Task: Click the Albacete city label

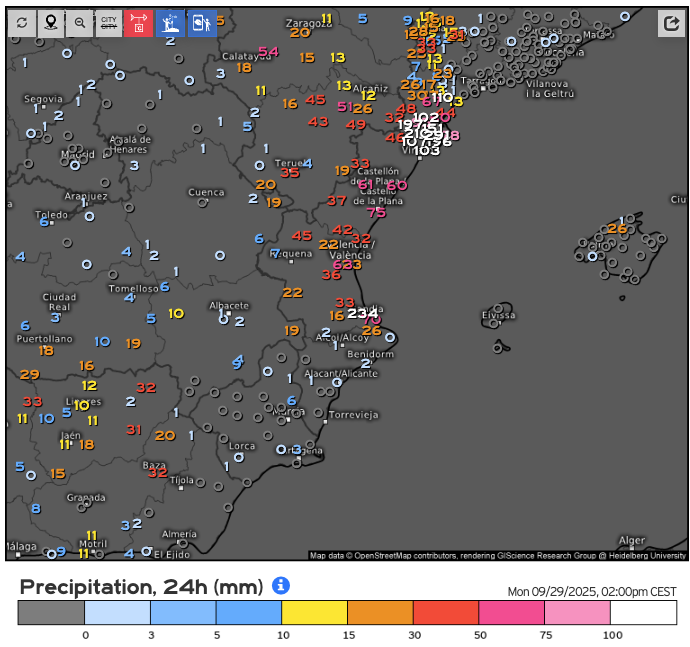Action: coord(228,305)
